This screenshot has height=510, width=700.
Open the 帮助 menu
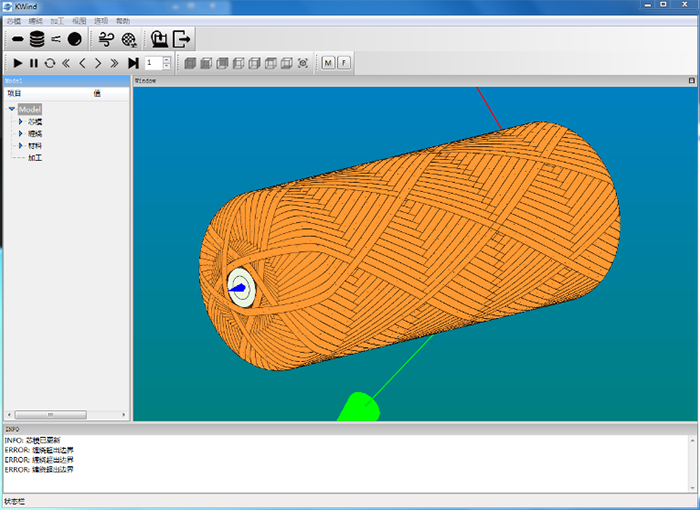tap(123, 21)
